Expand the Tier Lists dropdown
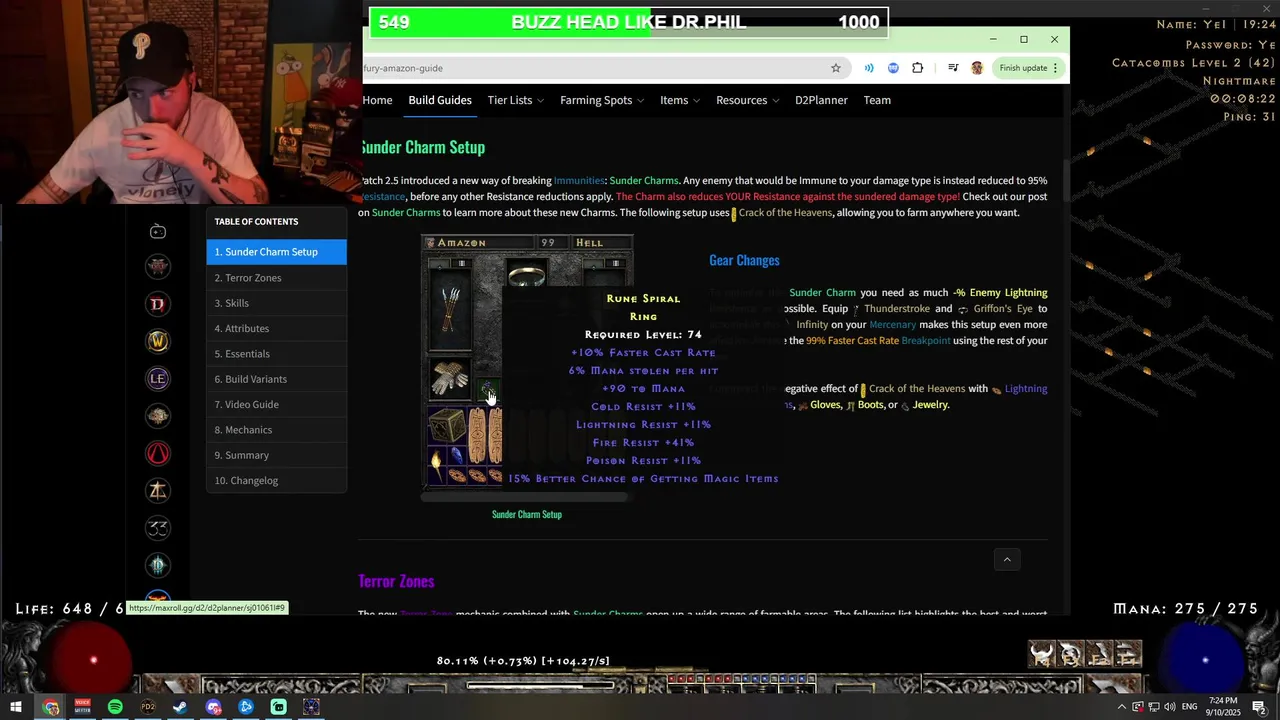 [x=516, y=100]
